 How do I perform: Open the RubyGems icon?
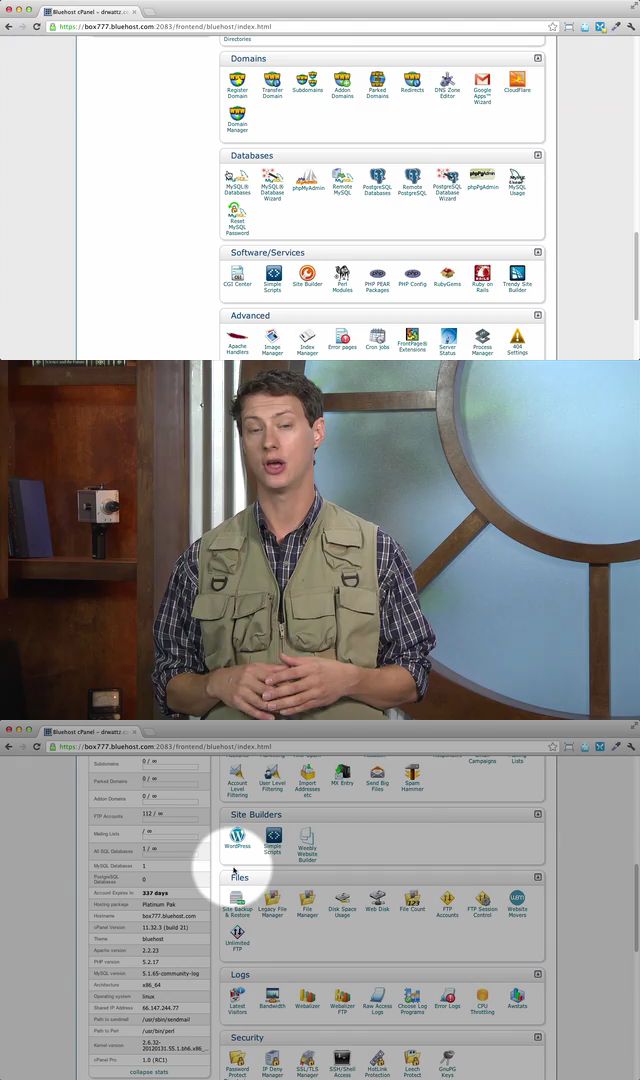[447, 276]
